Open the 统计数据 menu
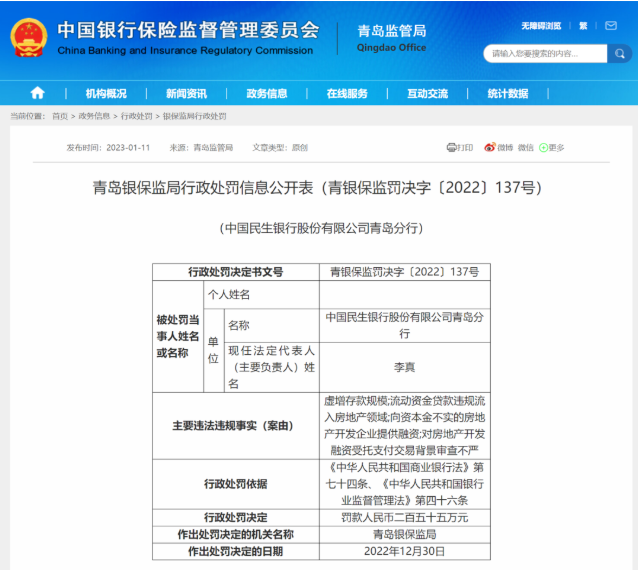638x570 pixels. pyautogui.click(x=508, y=94)
